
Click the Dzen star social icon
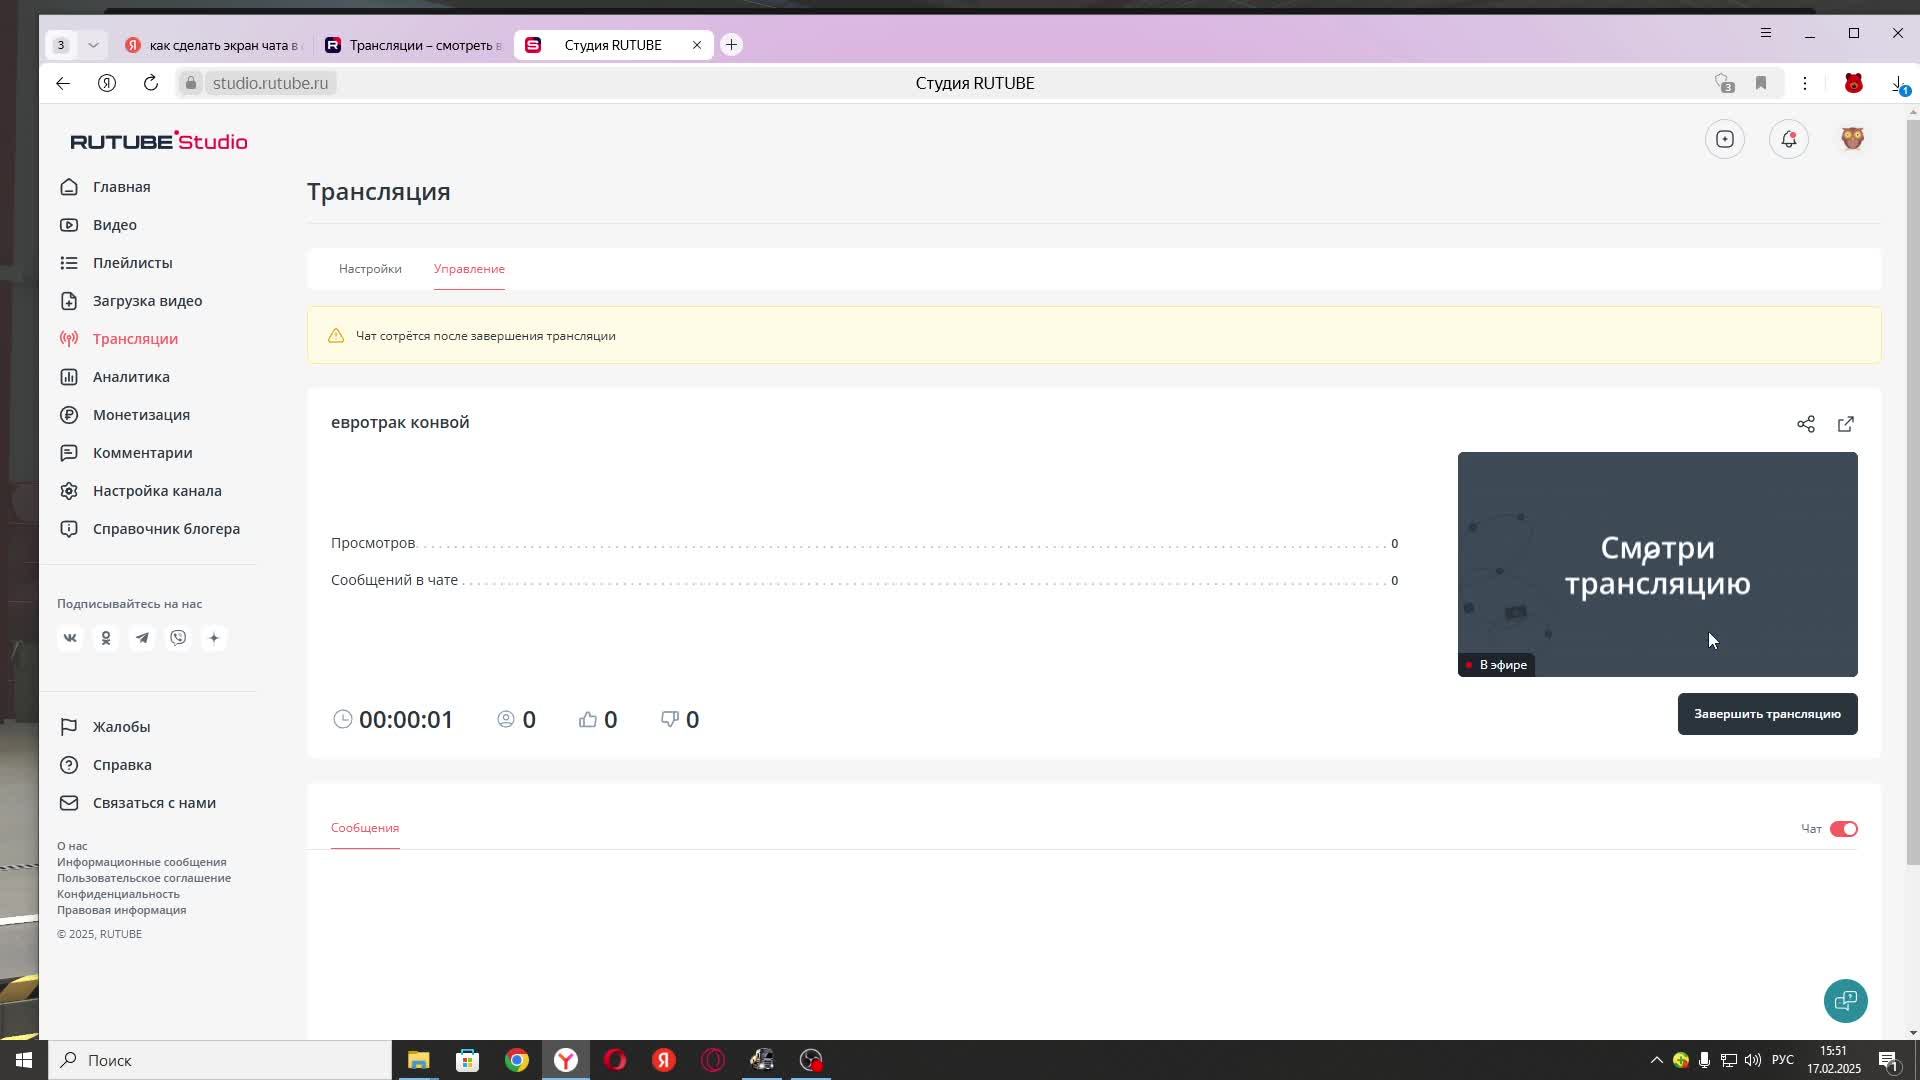[214, 638]
